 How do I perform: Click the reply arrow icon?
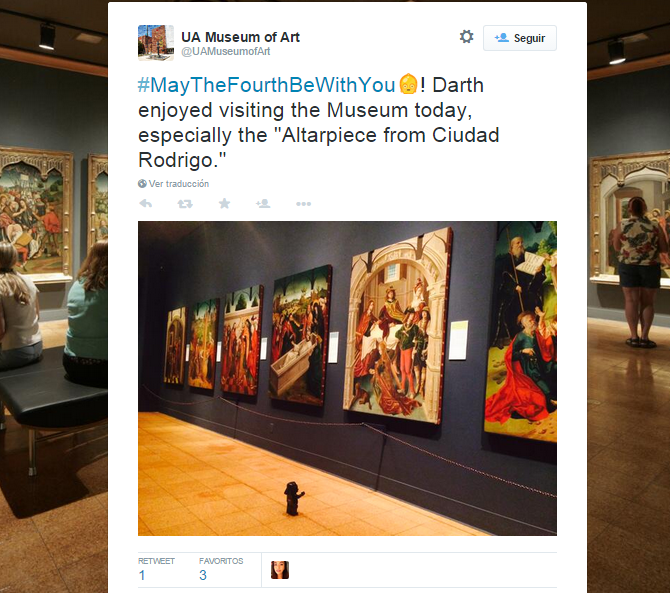146,203
